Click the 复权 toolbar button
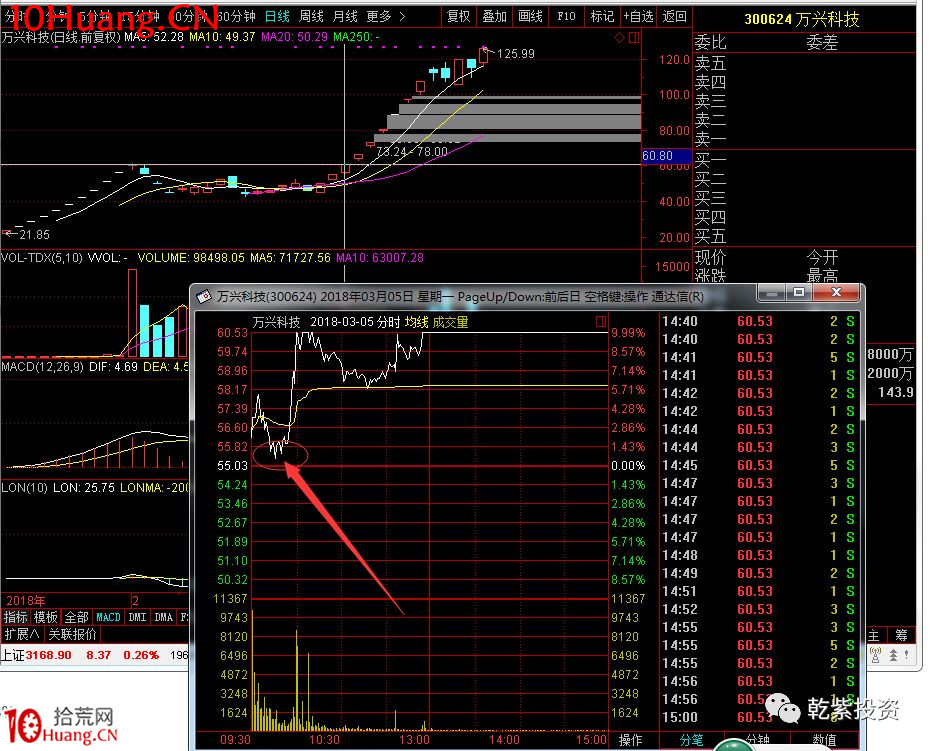 click(458, 17)
